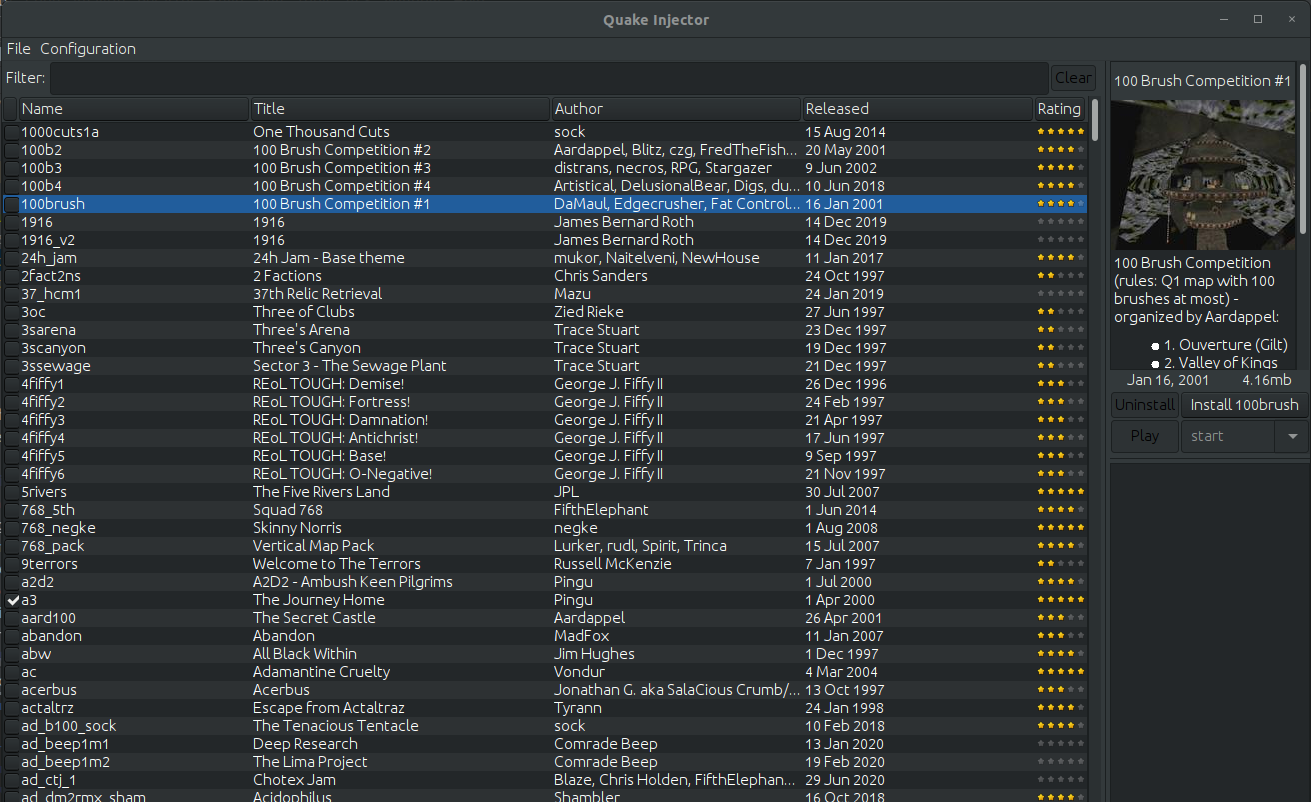Screen dimensions: 1311x802
Task: Sort maps by the Rating column
Action: pyautogui.click(x=1059, y=108)
